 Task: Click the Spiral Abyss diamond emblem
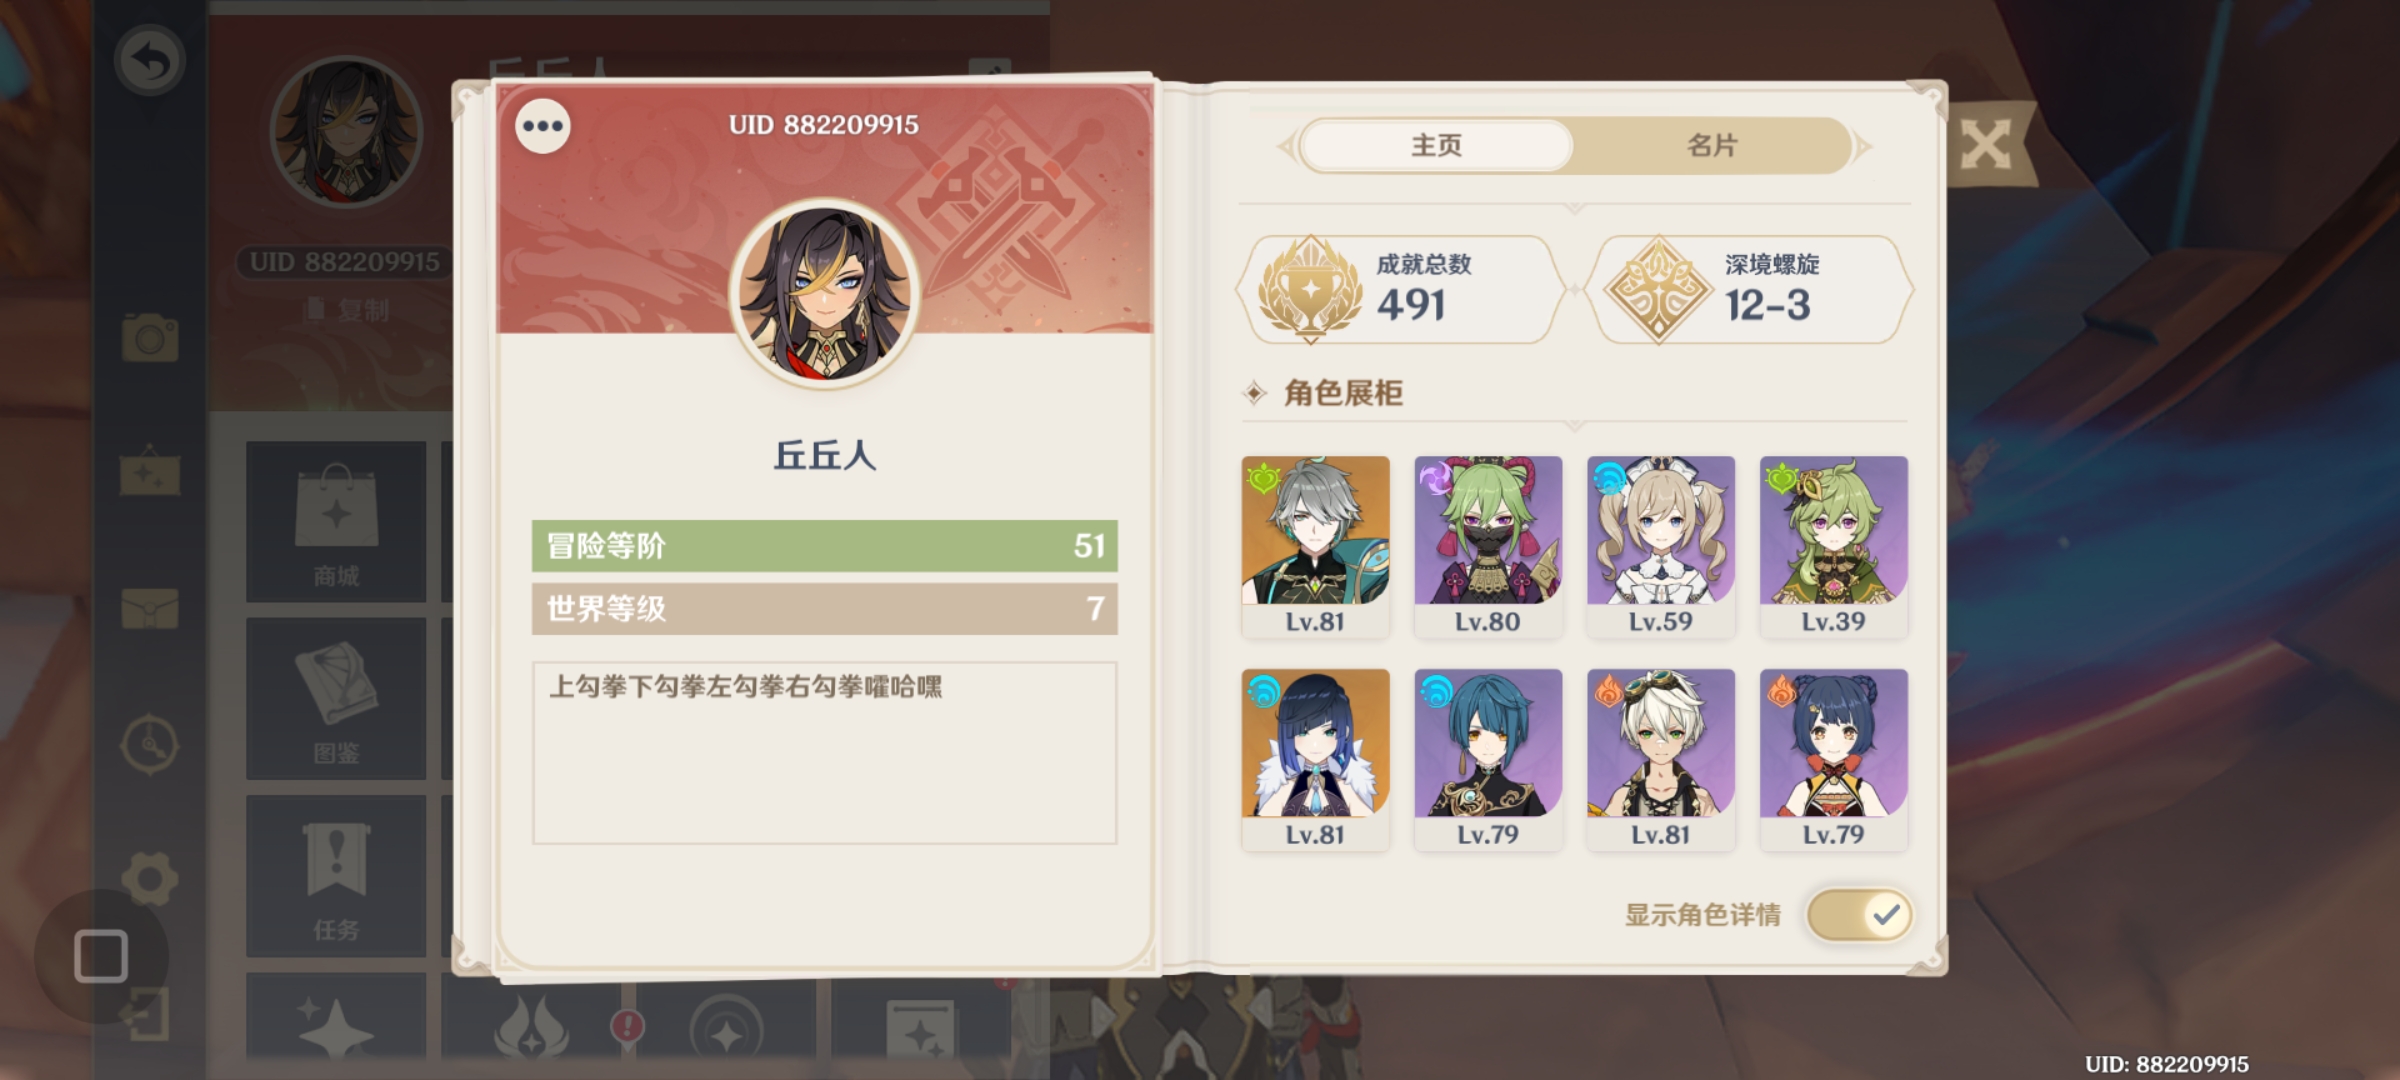[1657, 290]
